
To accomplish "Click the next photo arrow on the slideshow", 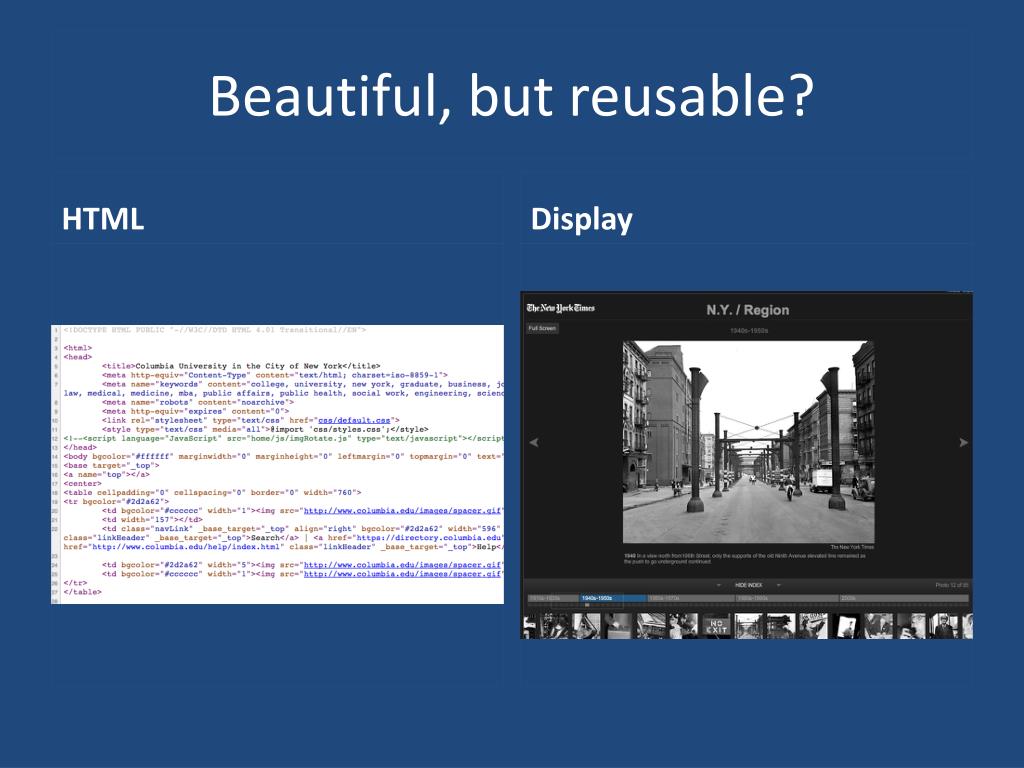I will pos(963,442).
